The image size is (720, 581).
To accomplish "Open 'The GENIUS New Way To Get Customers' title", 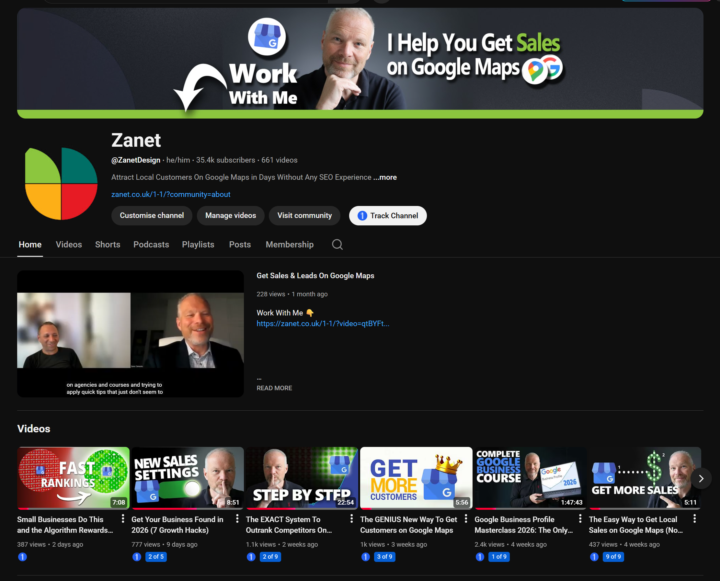I will 409,525.
